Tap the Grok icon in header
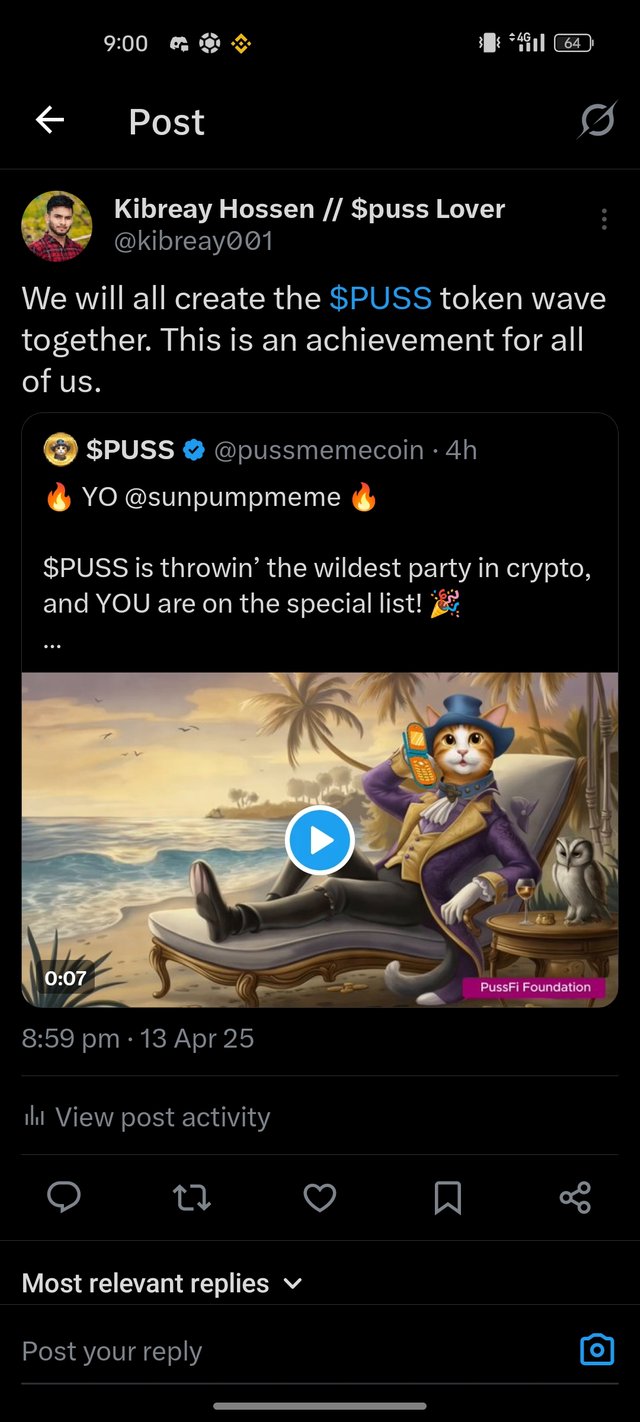 (x=597, y=121)
